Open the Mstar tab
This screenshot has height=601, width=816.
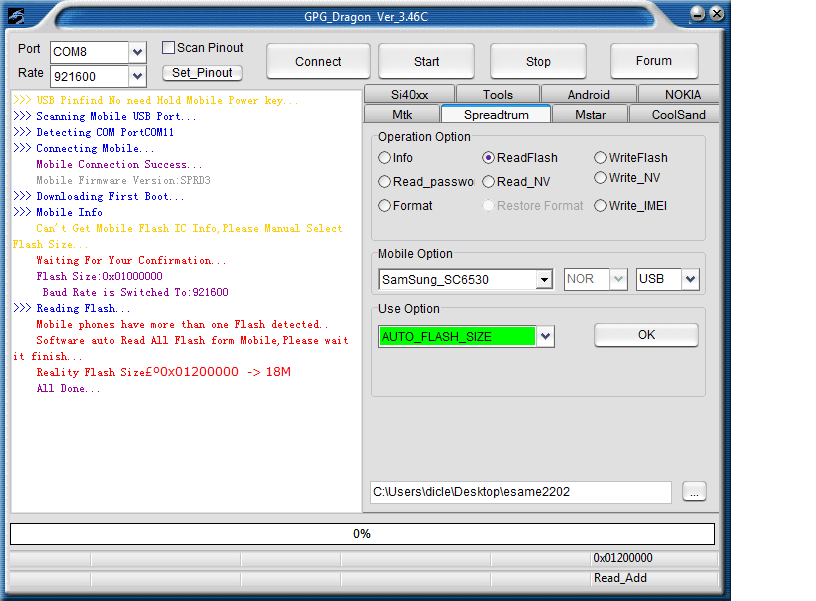point(590,114)
